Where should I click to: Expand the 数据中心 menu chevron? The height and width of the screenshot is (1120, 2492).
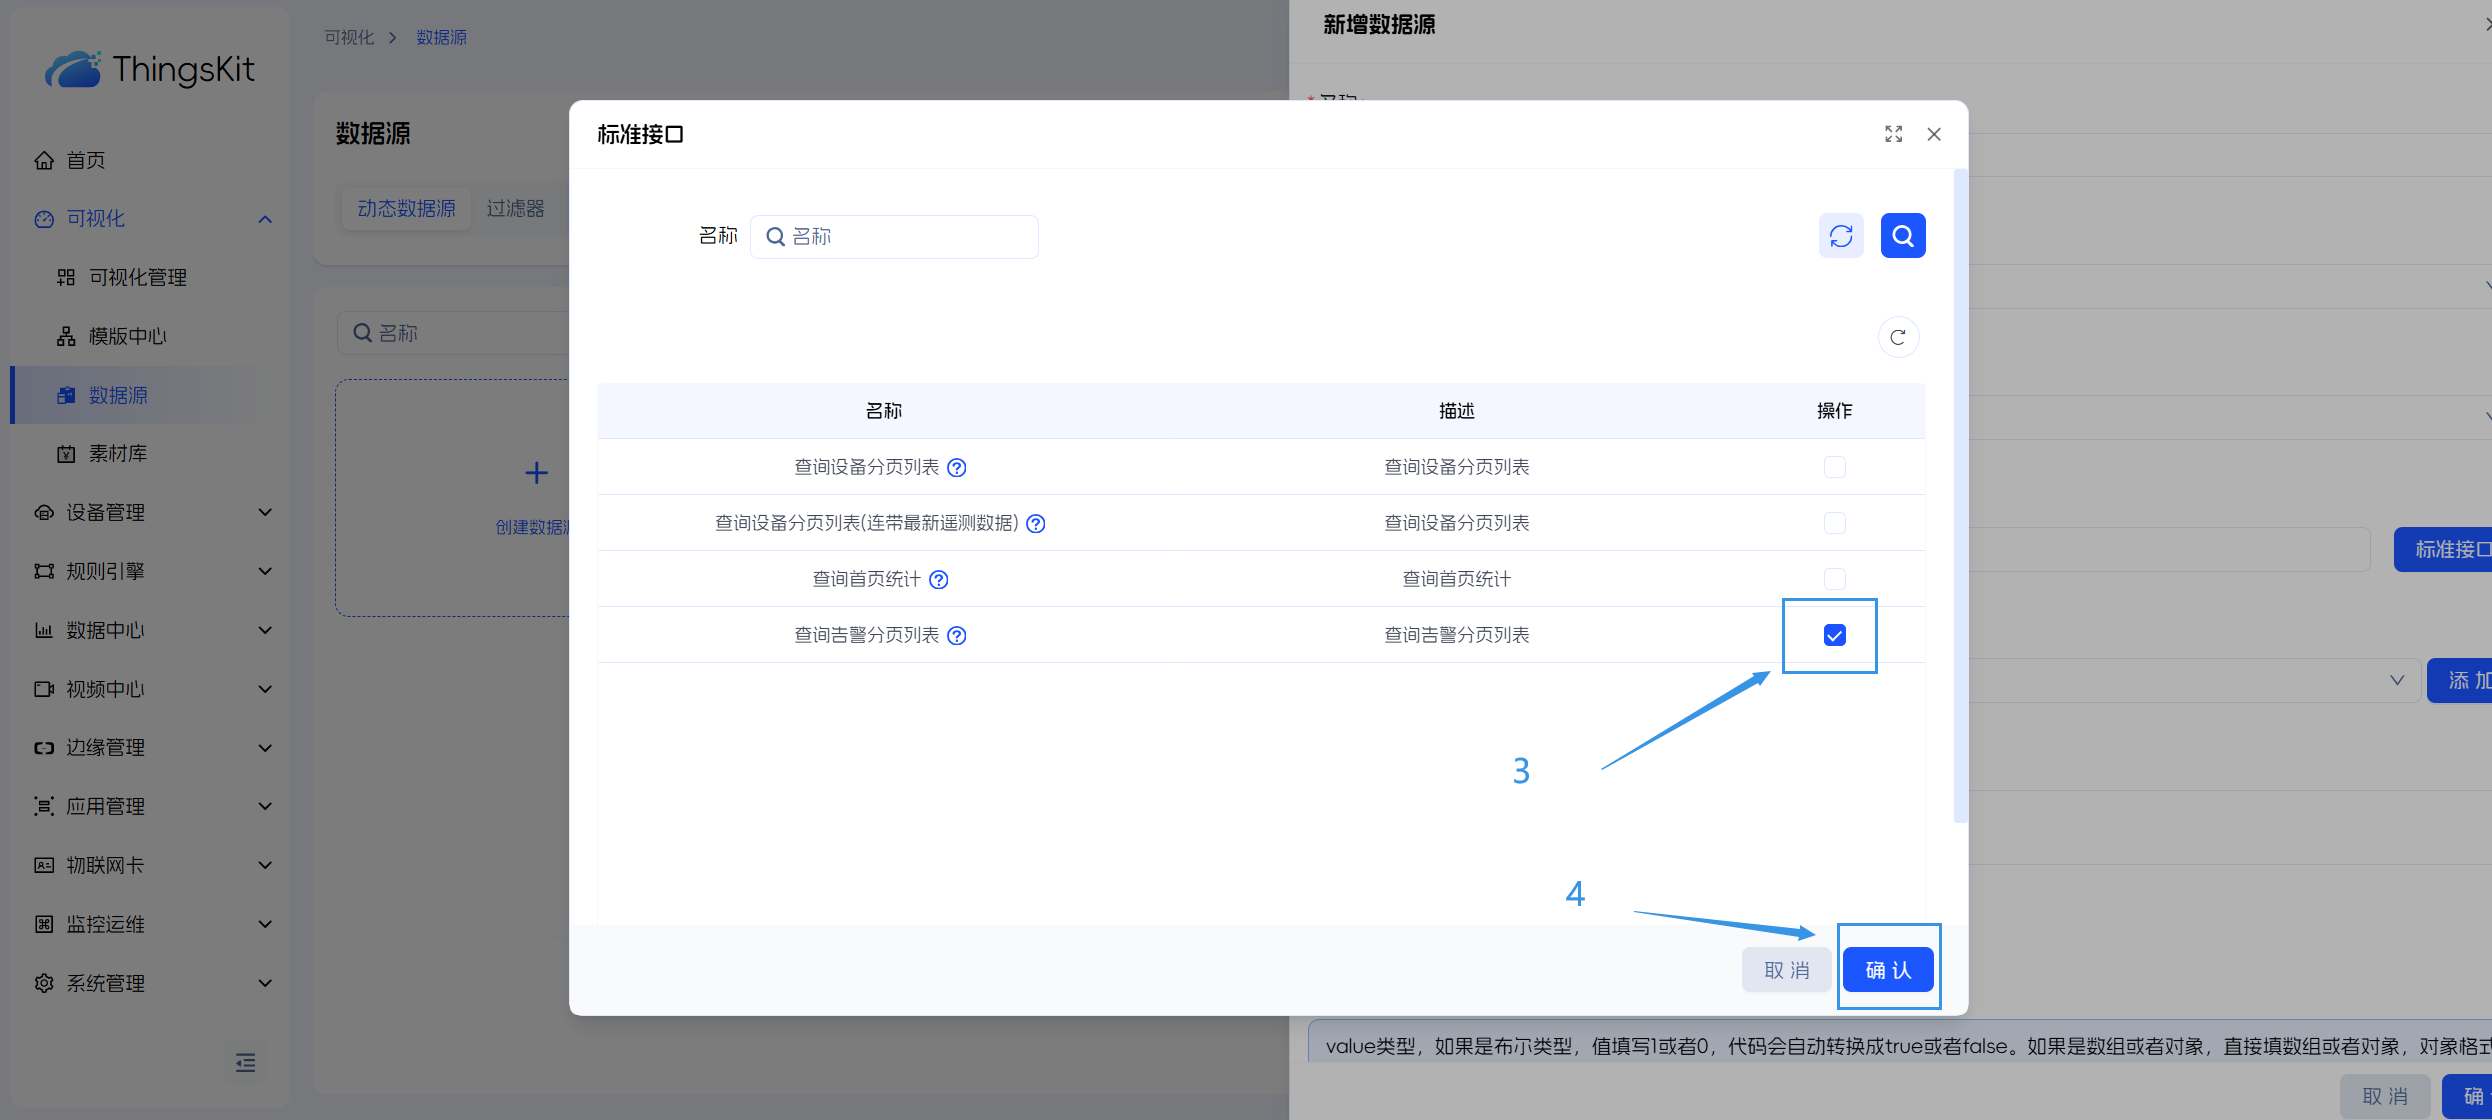[x=265, y=630]
